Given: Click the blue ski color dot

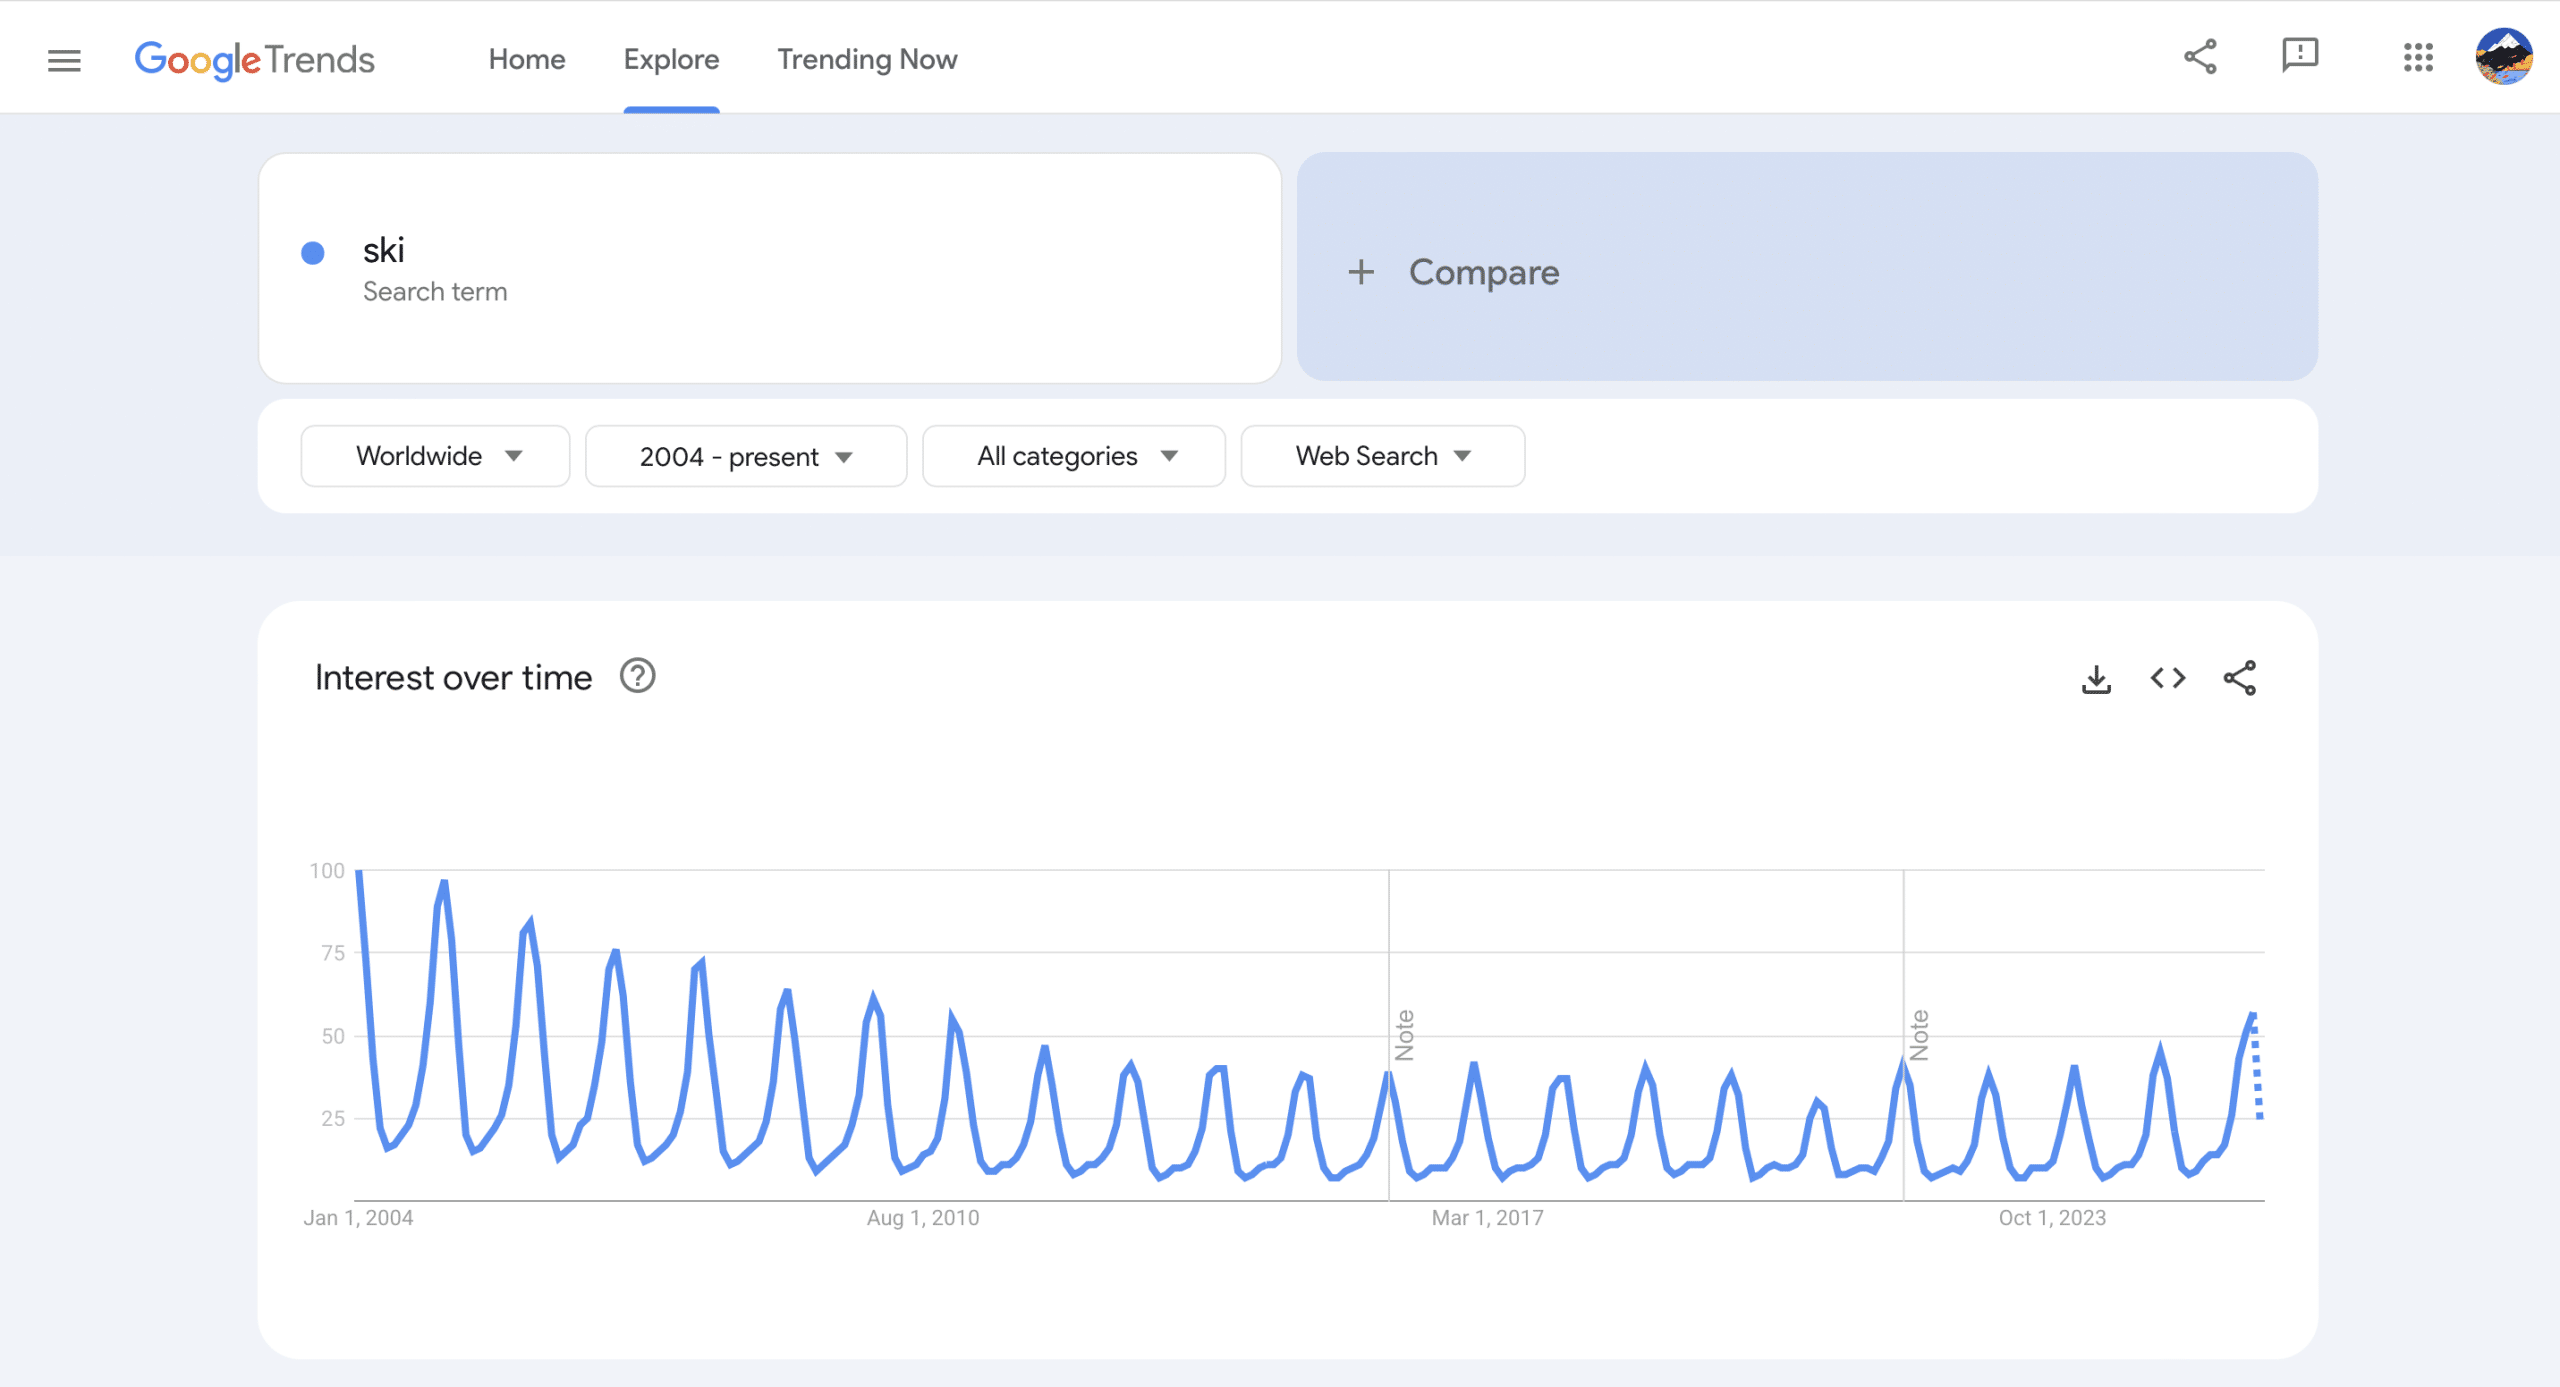Looking at the screenshot, I should [x=313, y=253].
